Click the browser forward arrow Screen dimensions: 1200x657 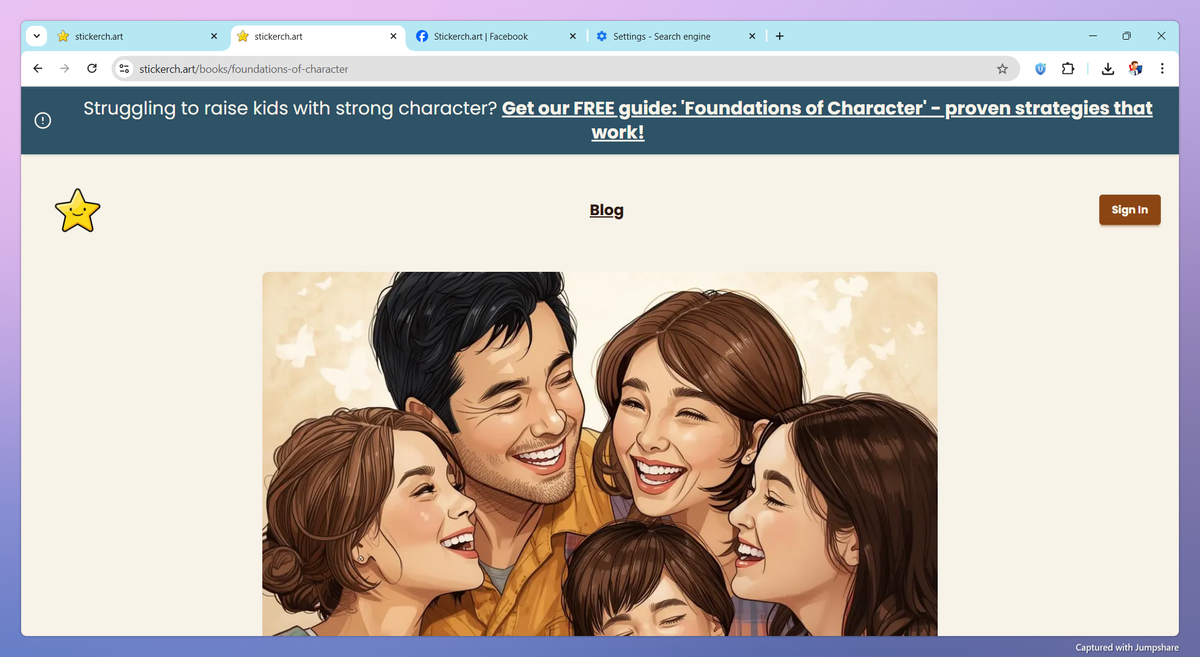64,69
